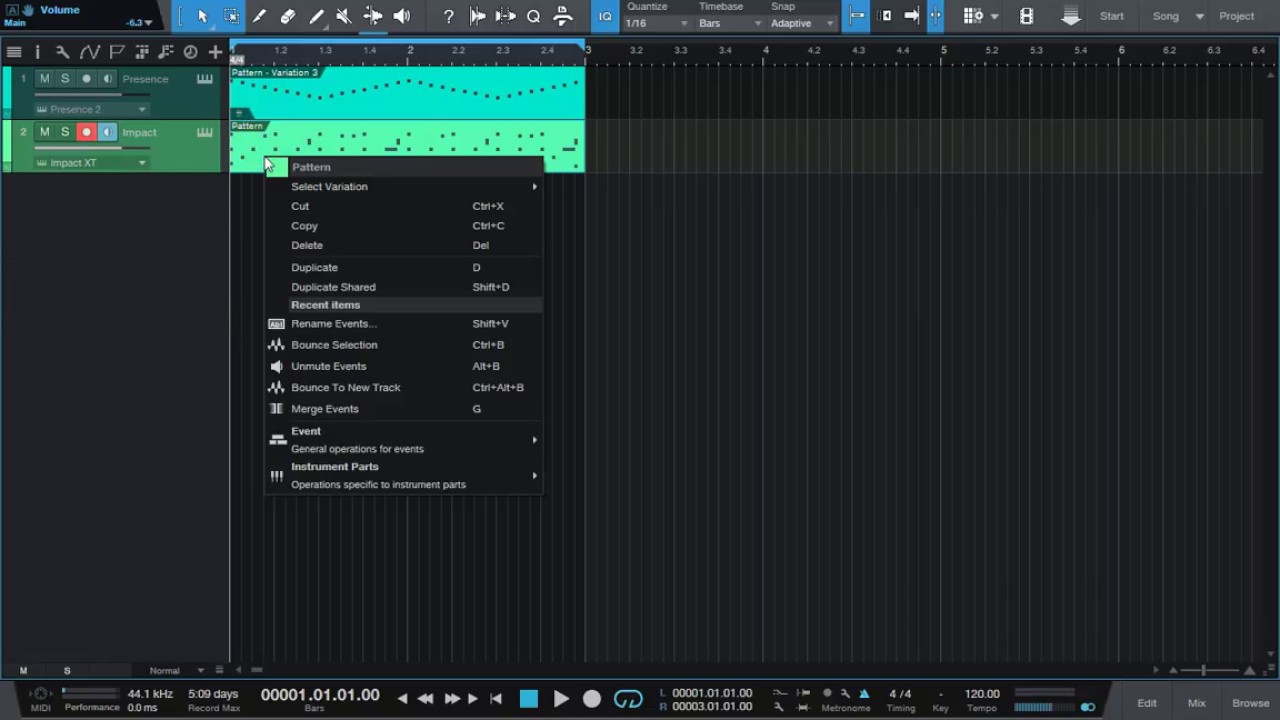Select the Eraser tool
Screen dimensions: 1280x720
(288, 16)
